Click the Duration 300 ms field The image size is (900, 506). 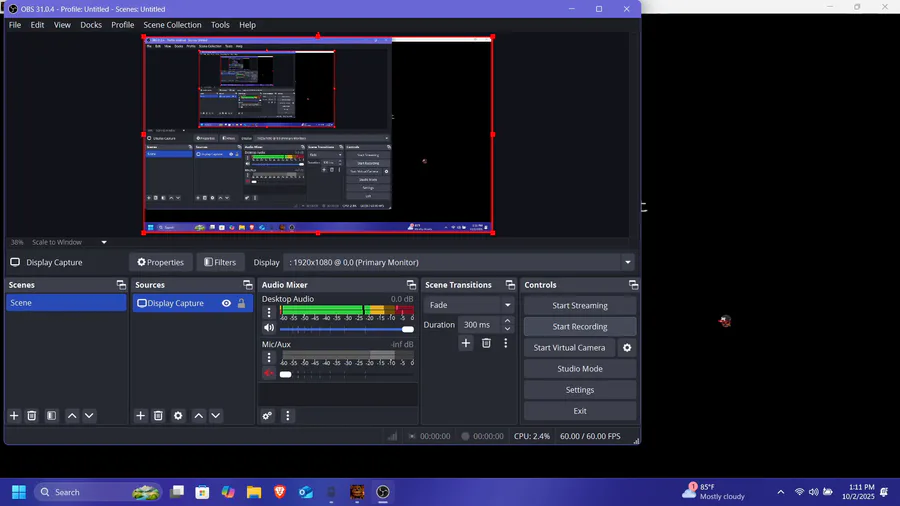click(x=480, y=325)
